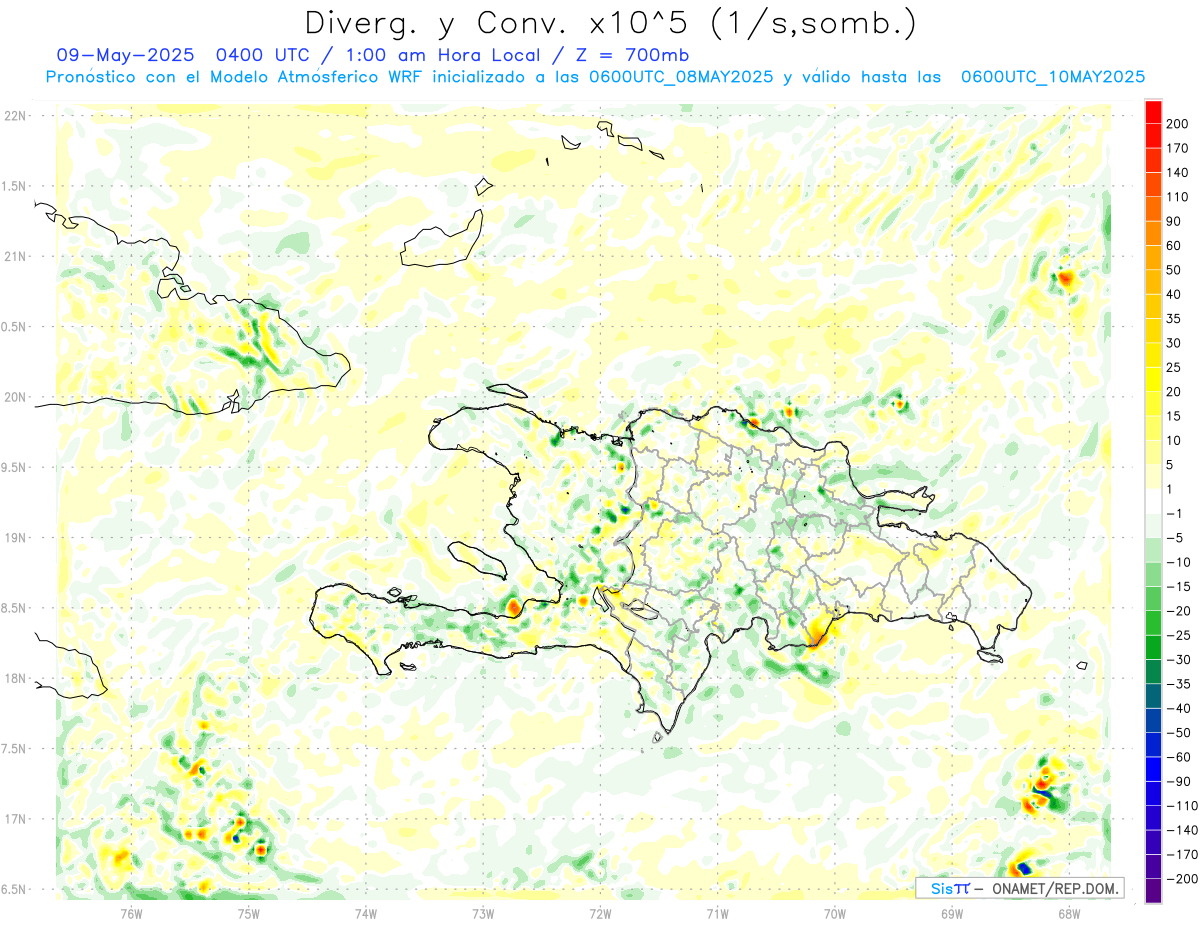Image resolution: width=1200 pixels, height=927 pixels.
Task: Click the '72W' longitude label
Action: pos(600,913)
